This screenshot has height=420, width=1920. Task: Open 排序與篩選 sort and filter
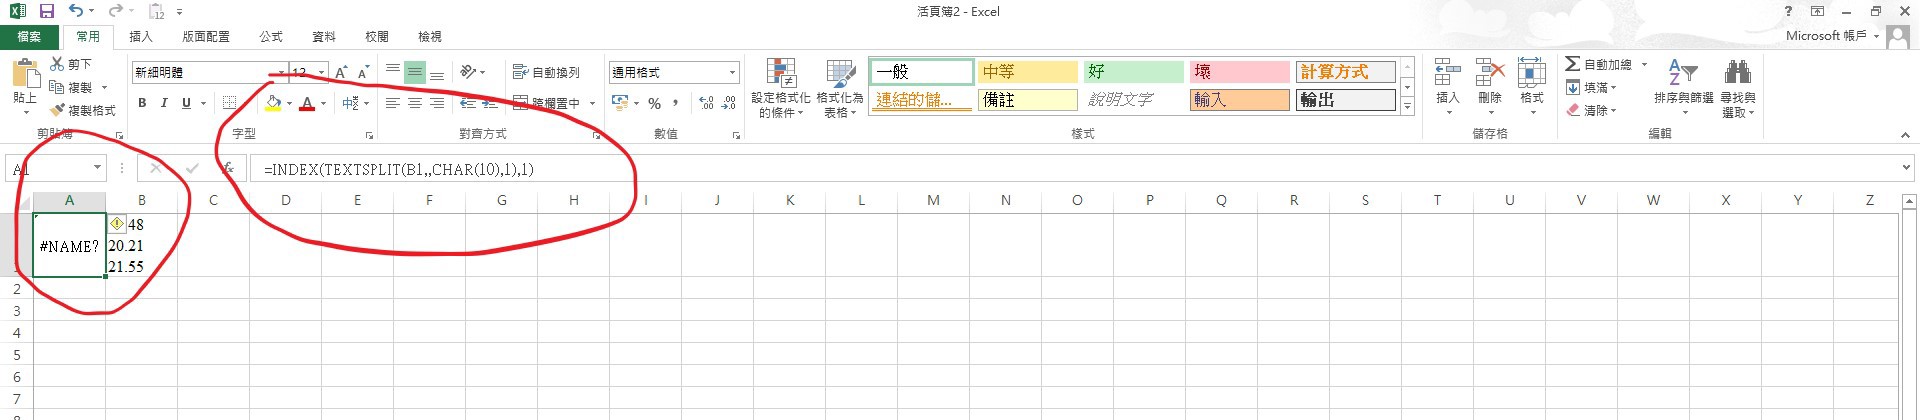tap(1683, 88)
